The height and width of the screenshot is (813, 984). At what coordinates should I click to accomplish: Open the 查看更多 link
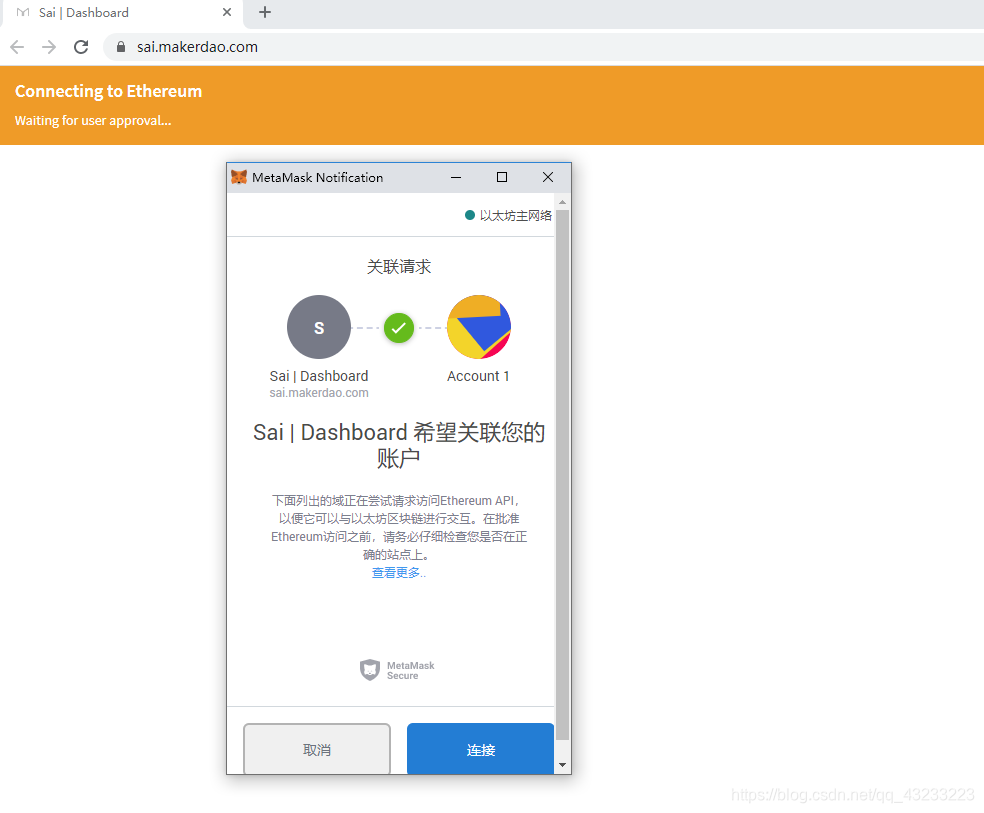398,573
